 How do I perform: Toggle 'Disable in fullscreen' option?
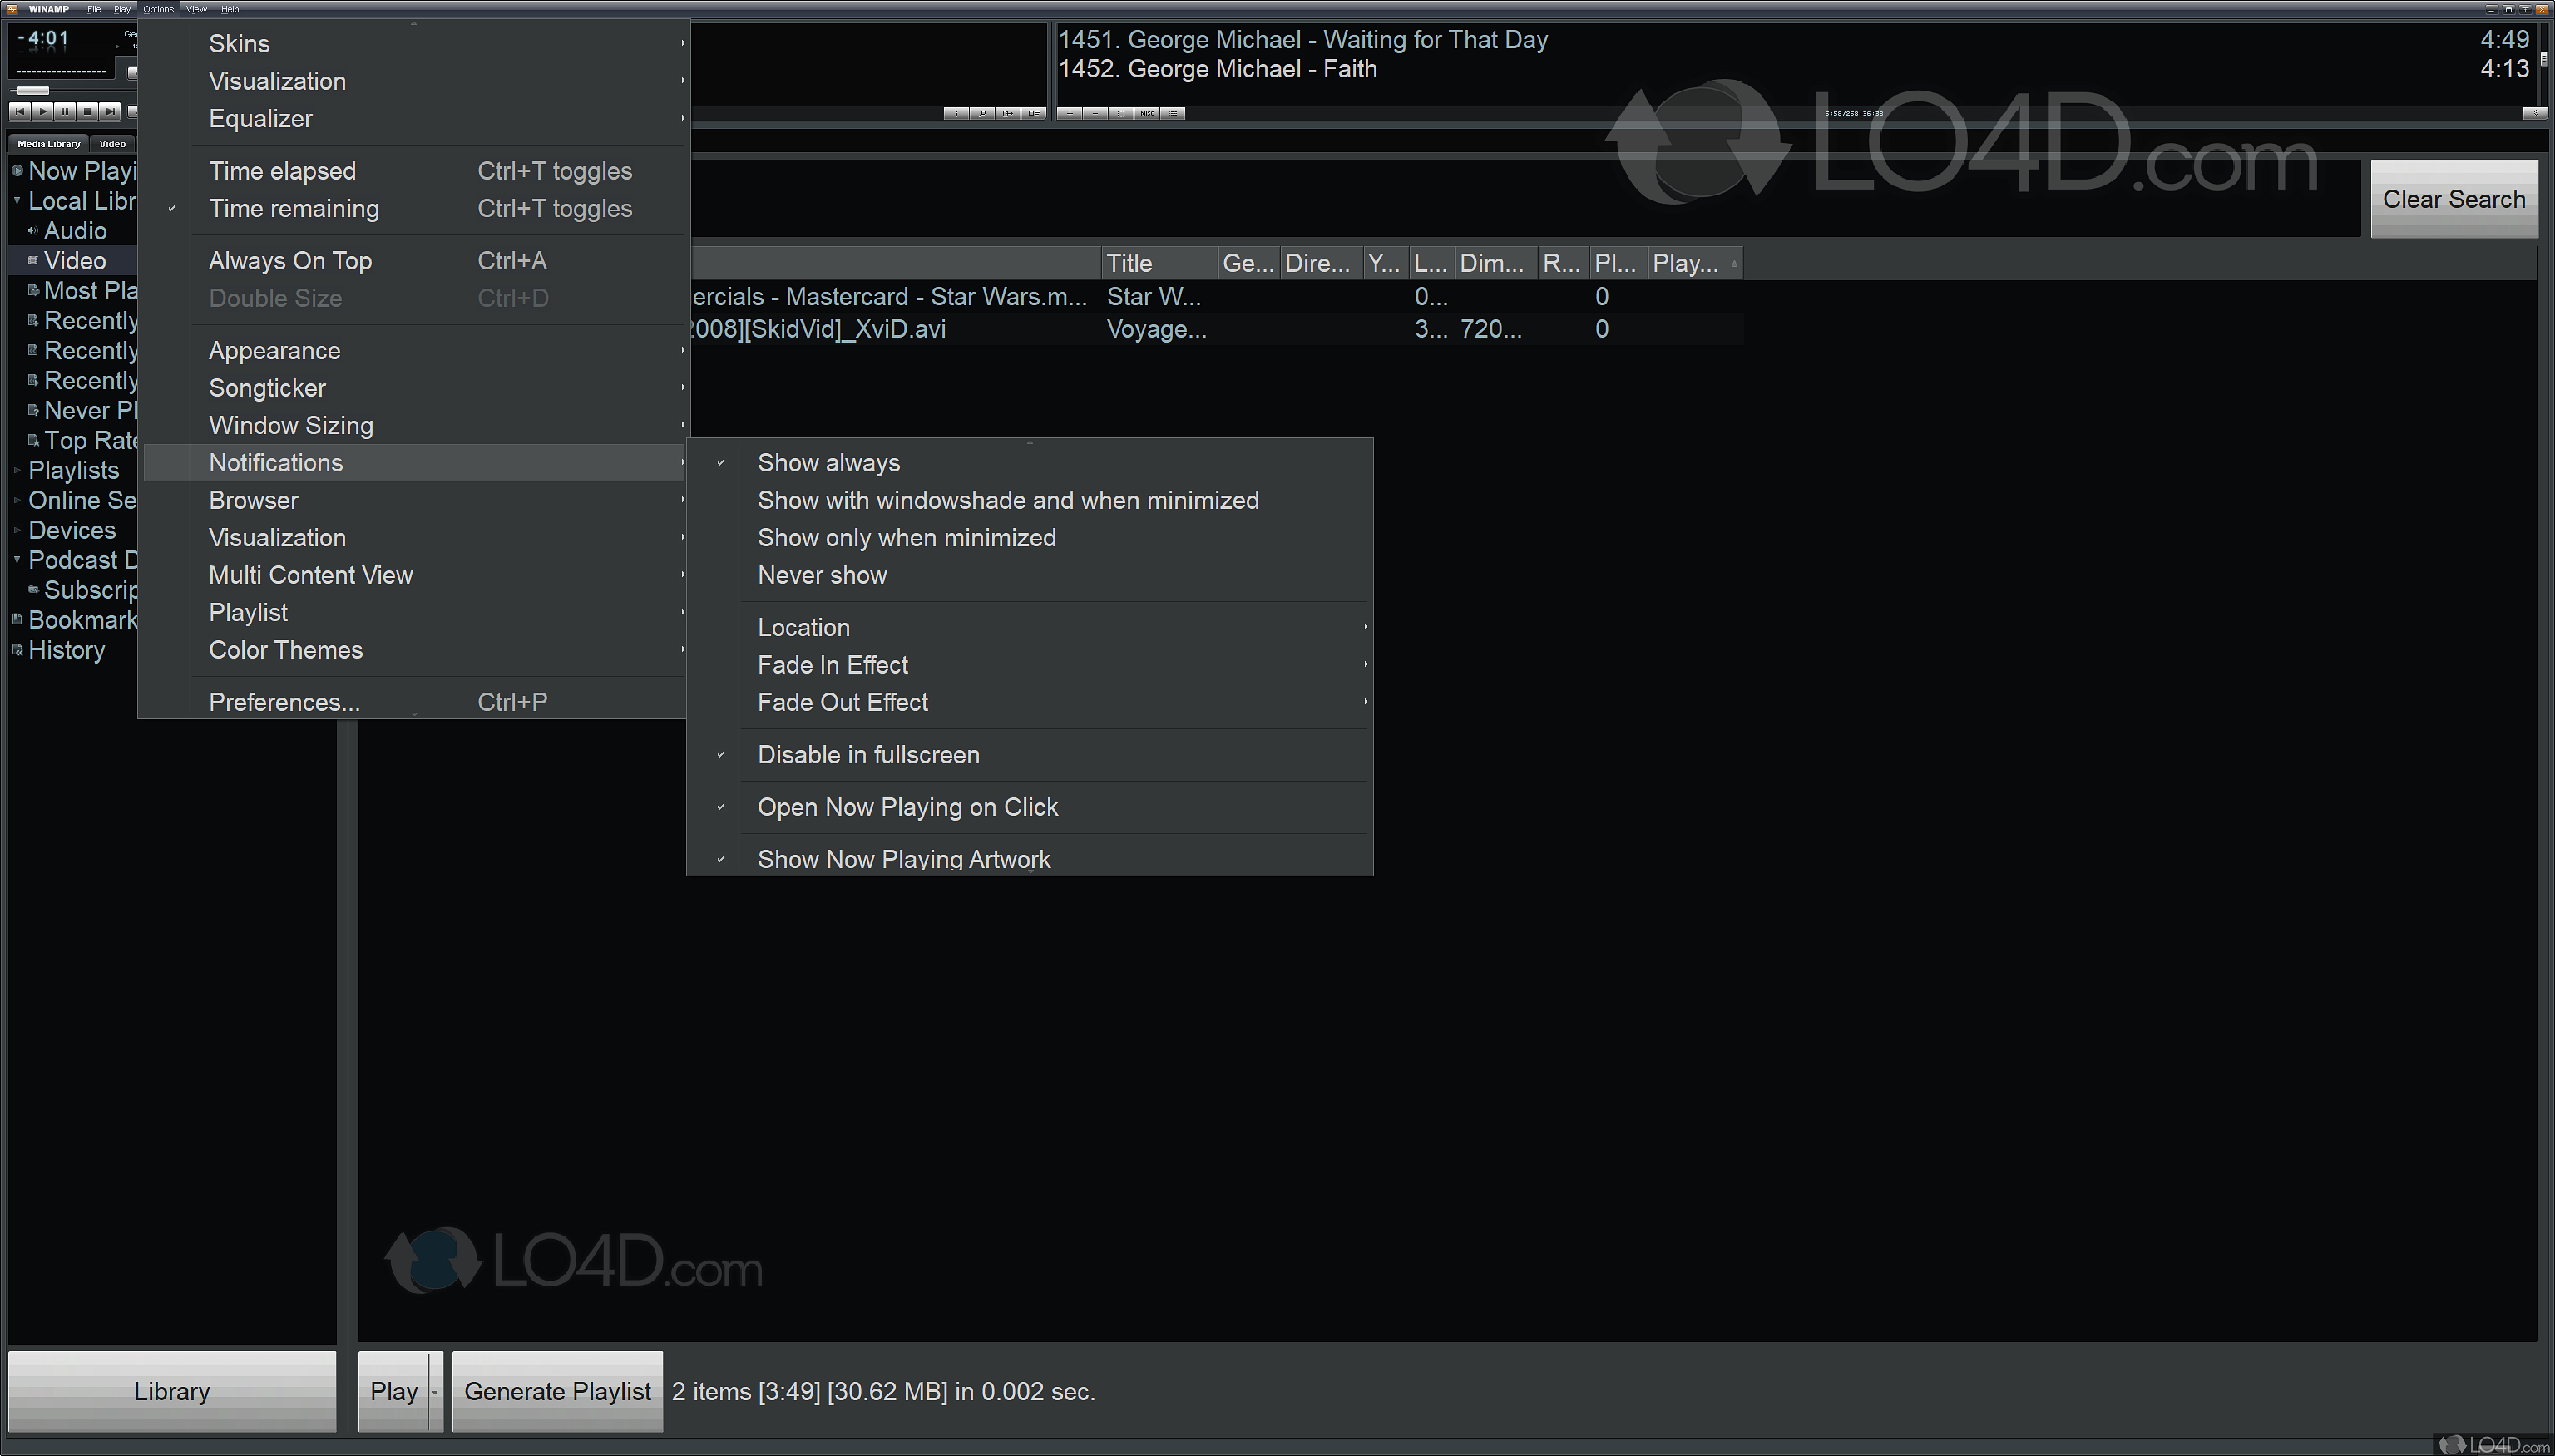(1030, 755)
